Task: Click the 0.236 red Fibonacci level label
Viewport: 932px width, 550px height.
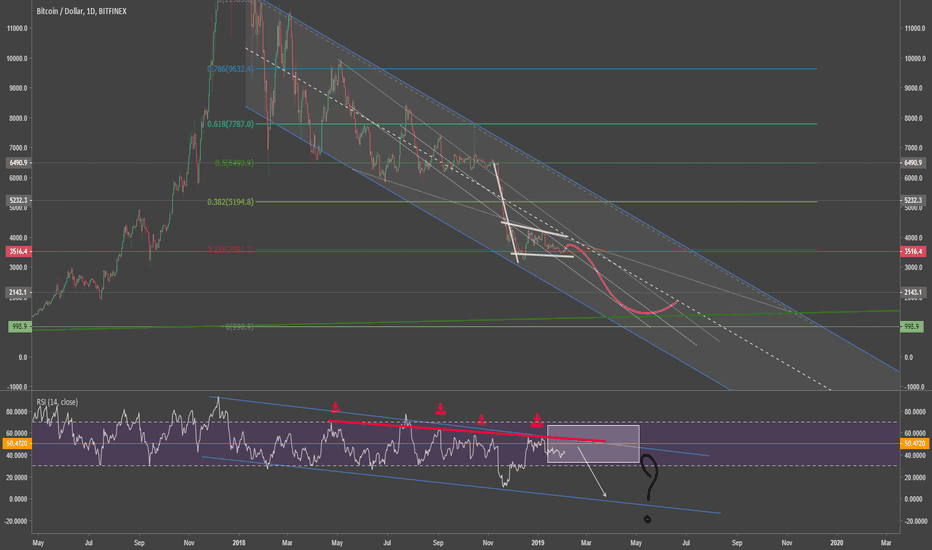Action: [x=230, y=250]
